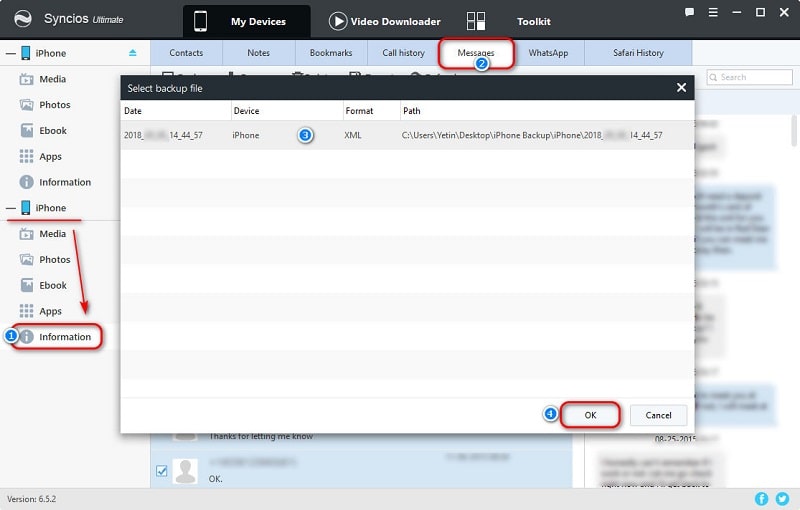
Task: Click the contact avatar beside OK. message
Action: pos(185,471)
